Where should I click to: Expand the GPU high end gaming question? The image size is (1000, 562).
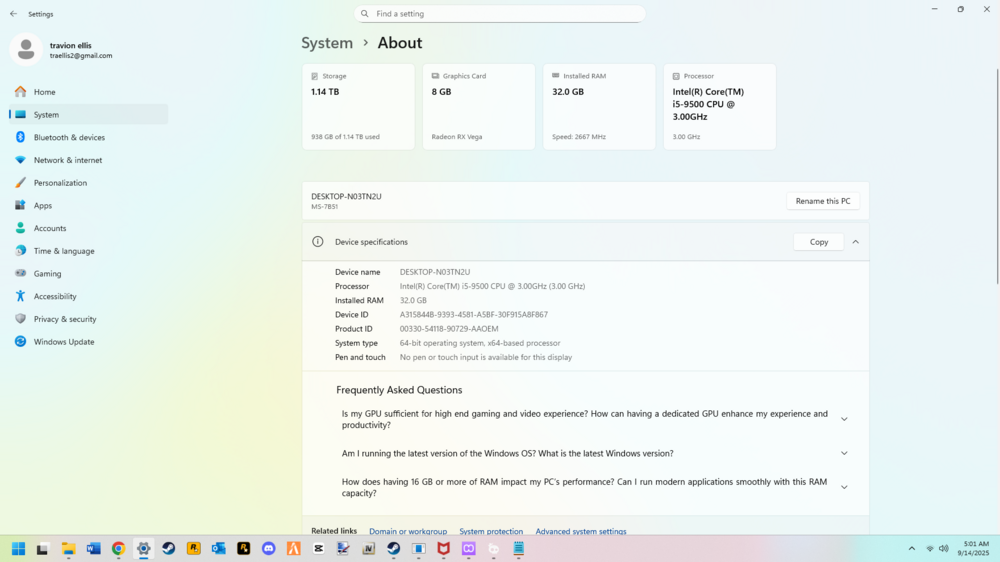[x=844, y=419]
